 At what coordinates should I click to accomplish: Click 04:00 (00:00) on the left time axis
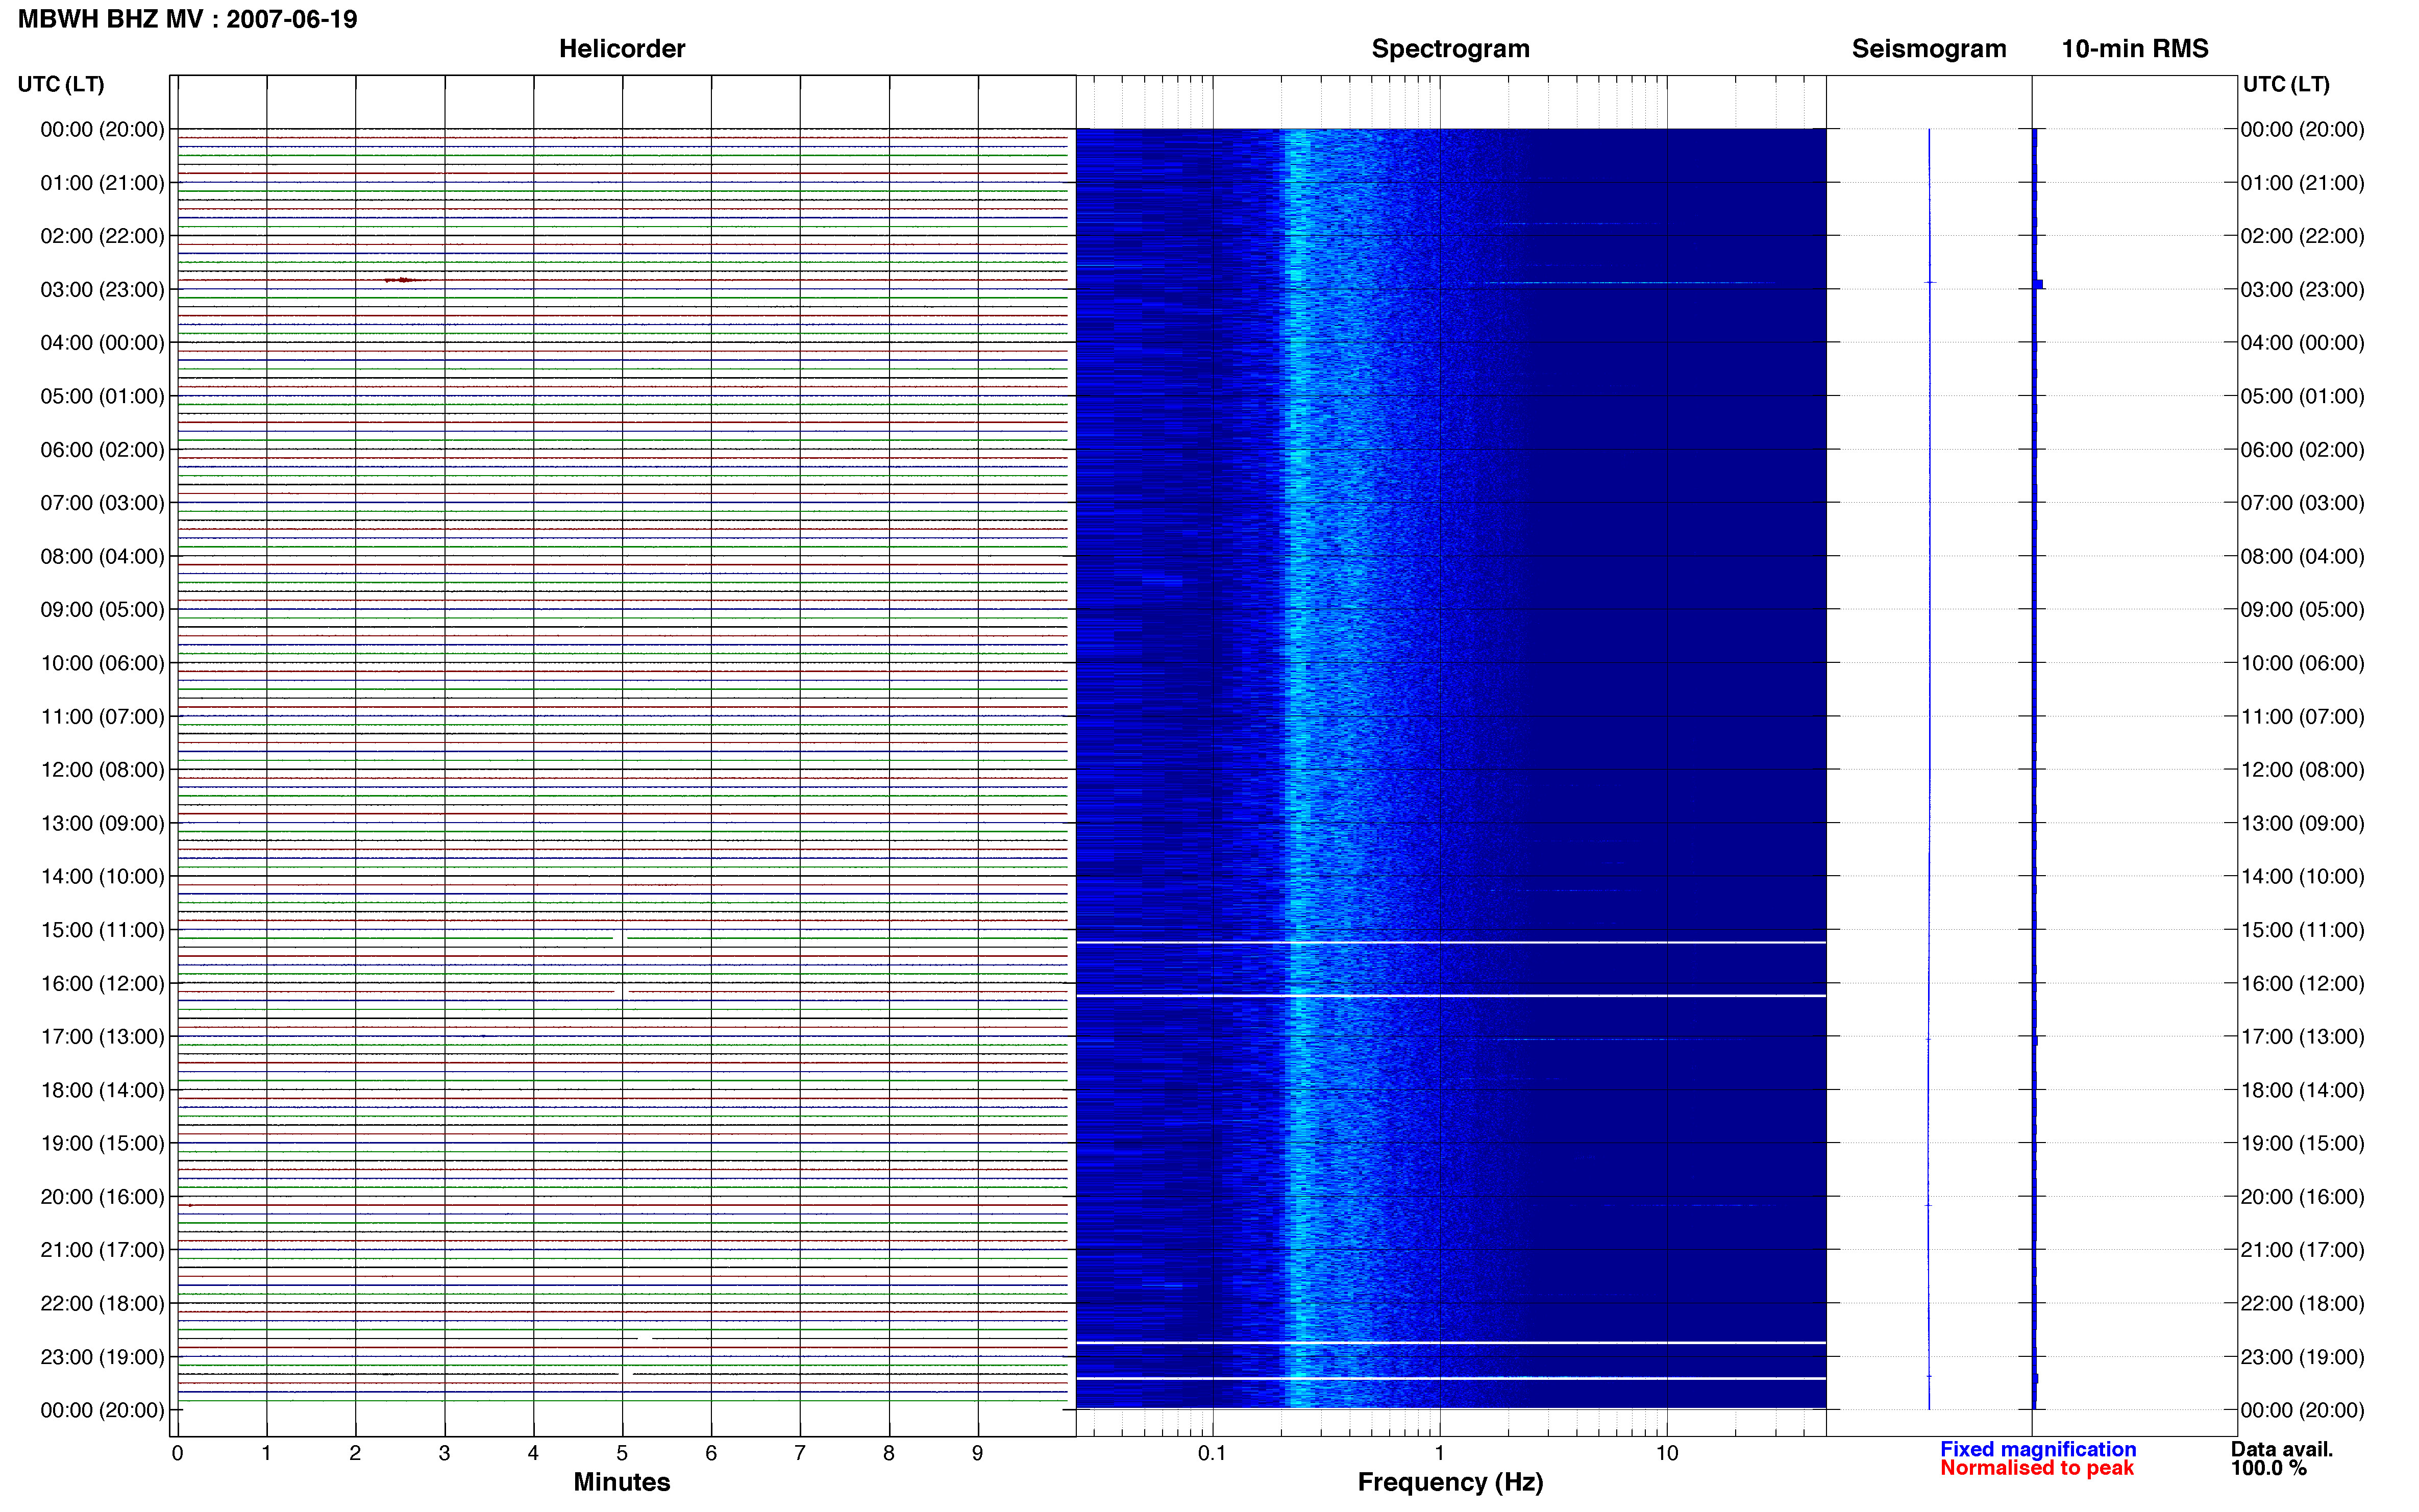(x=102, y=343)
